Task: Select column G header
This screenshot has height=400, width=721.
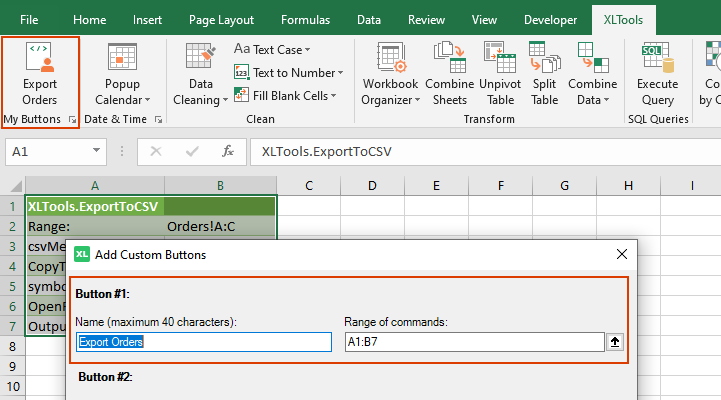Action: (564, 186)
